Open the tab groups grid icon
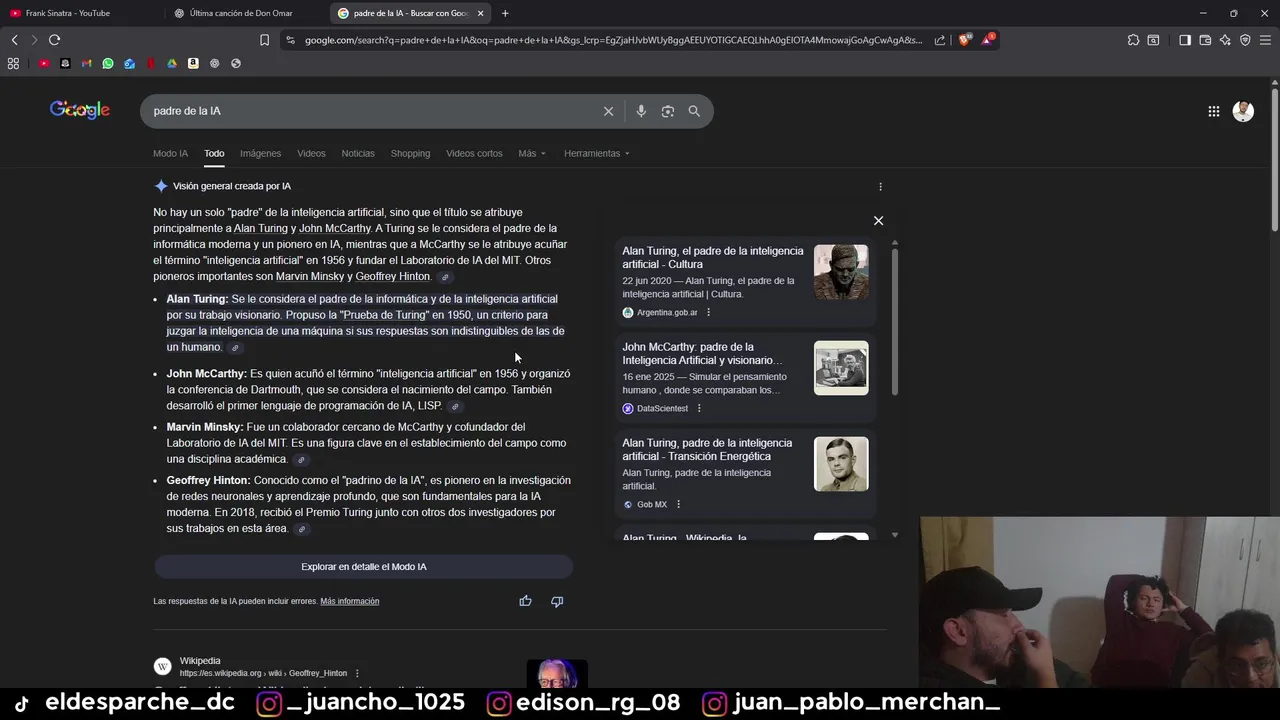This screenshot has width=1280, height=720. click(x=13, y=63)
